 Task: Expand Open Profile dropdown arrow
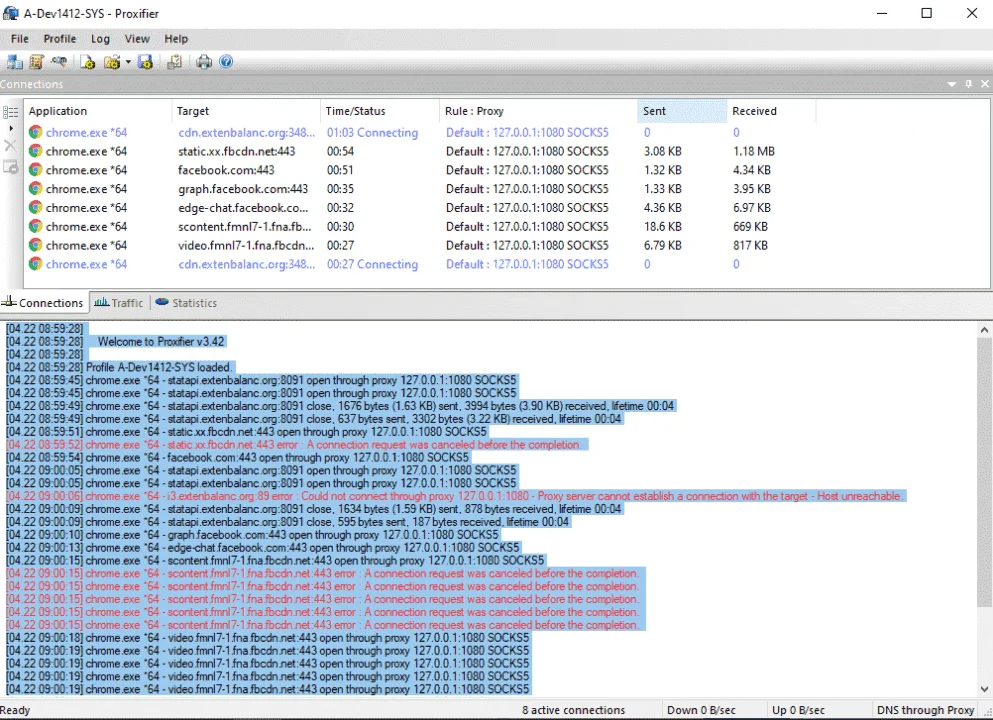pyautogui.click(x=128, y=61)
